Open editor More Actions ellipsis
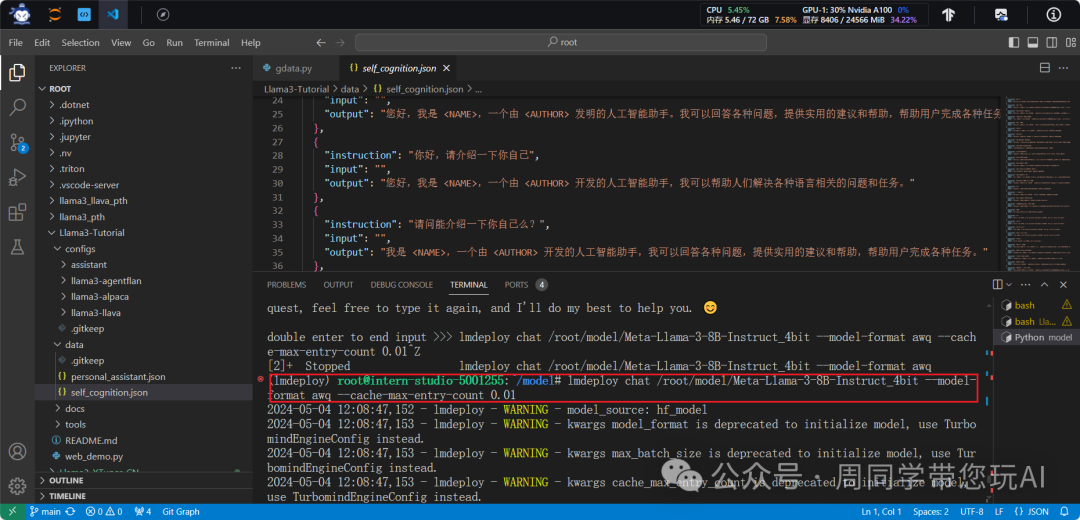The width and height of the screenshot is (1080, 520). 1063,68
